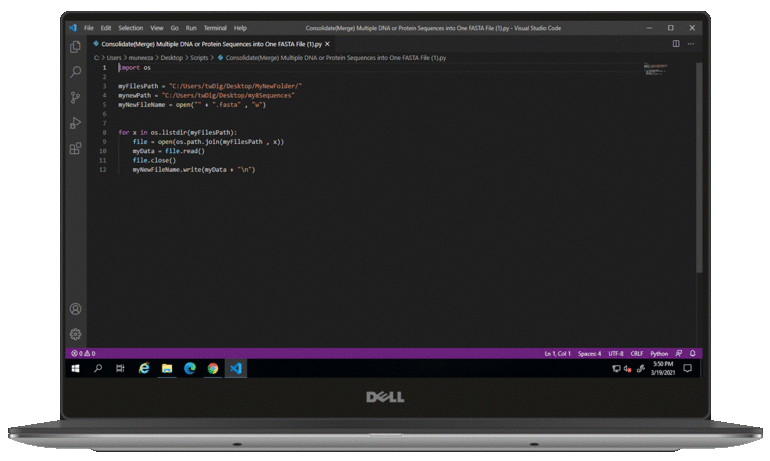Open the notifications bell in status bar
The image size is (770, 461).
692,353
